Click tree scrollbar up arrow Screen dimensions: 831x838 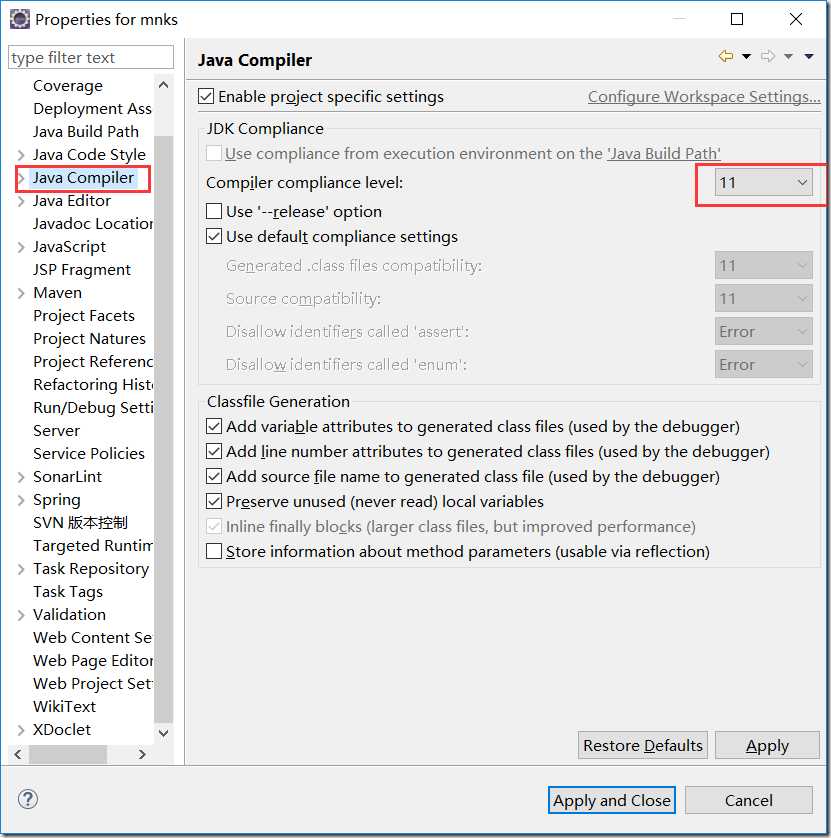pyautogui.click(x=164, y=84)
